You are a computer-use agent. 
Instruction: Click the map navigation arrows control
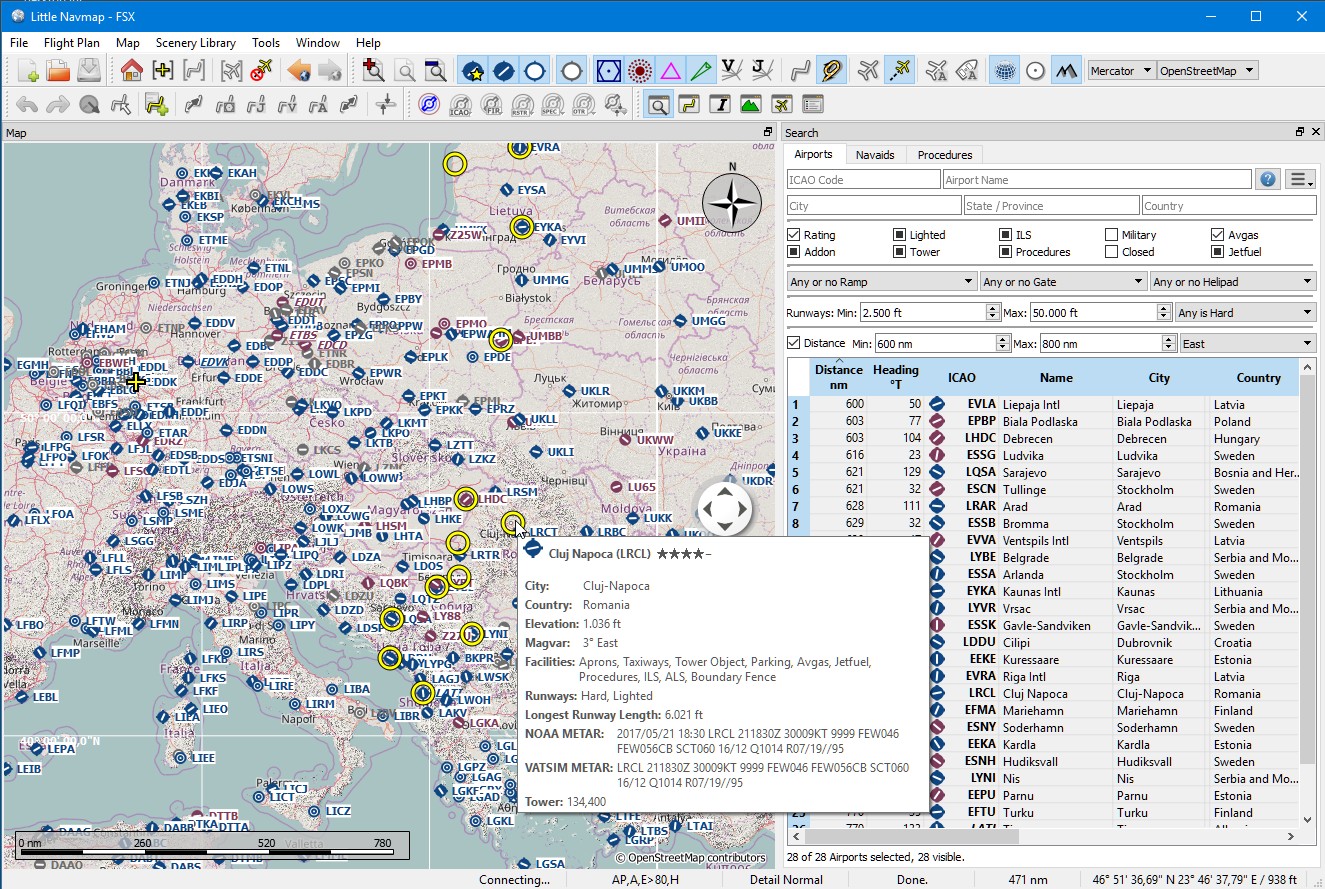(723, 509)
